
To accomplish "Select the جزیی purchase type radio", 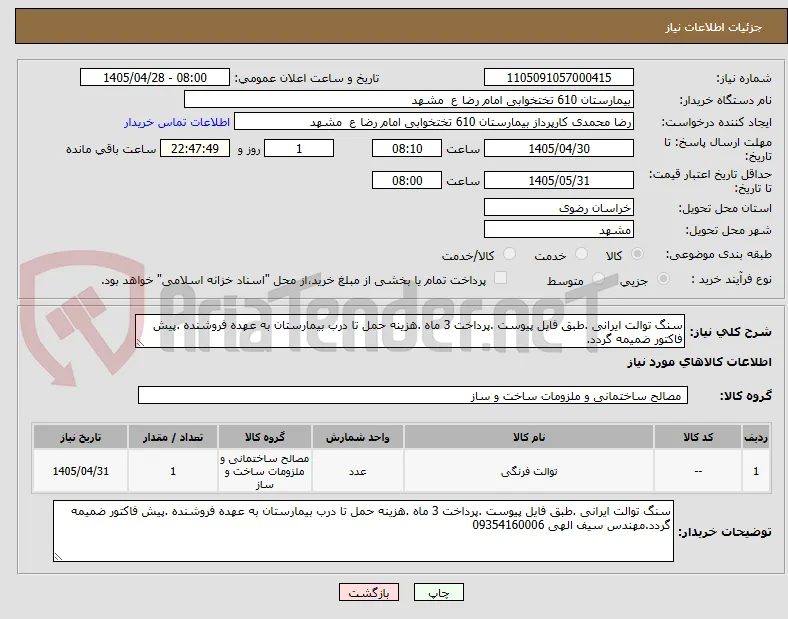I will click(x=663, y=279).
